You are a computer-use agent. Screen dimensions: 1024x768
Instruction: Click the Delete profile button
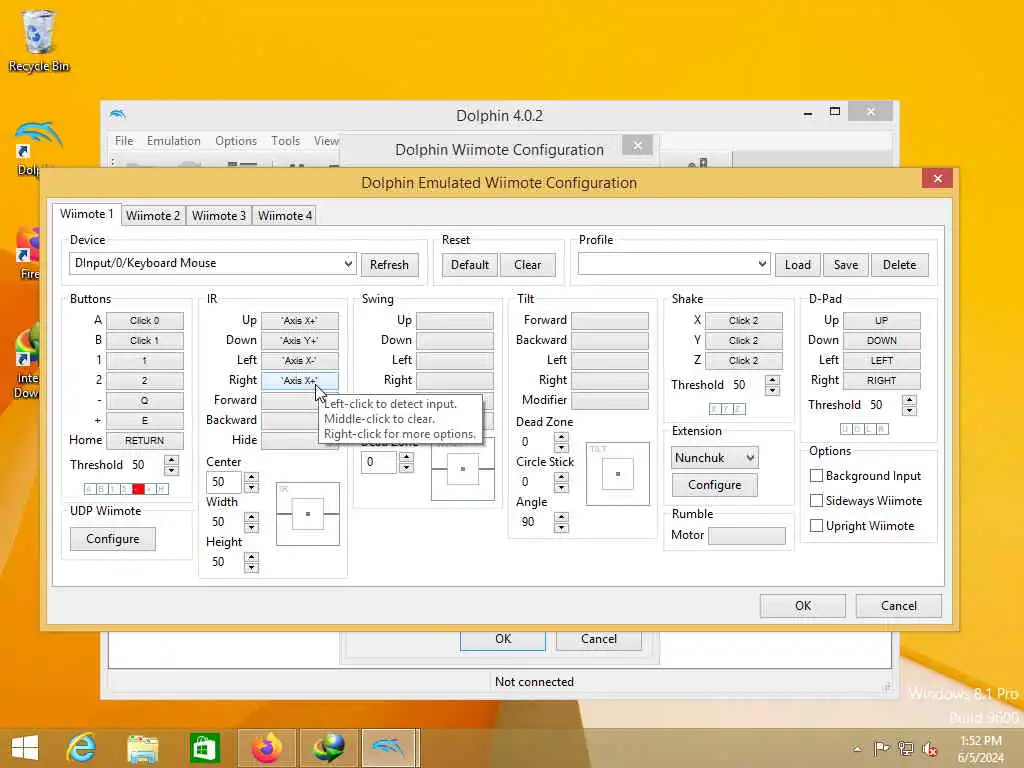pos(899,264)
